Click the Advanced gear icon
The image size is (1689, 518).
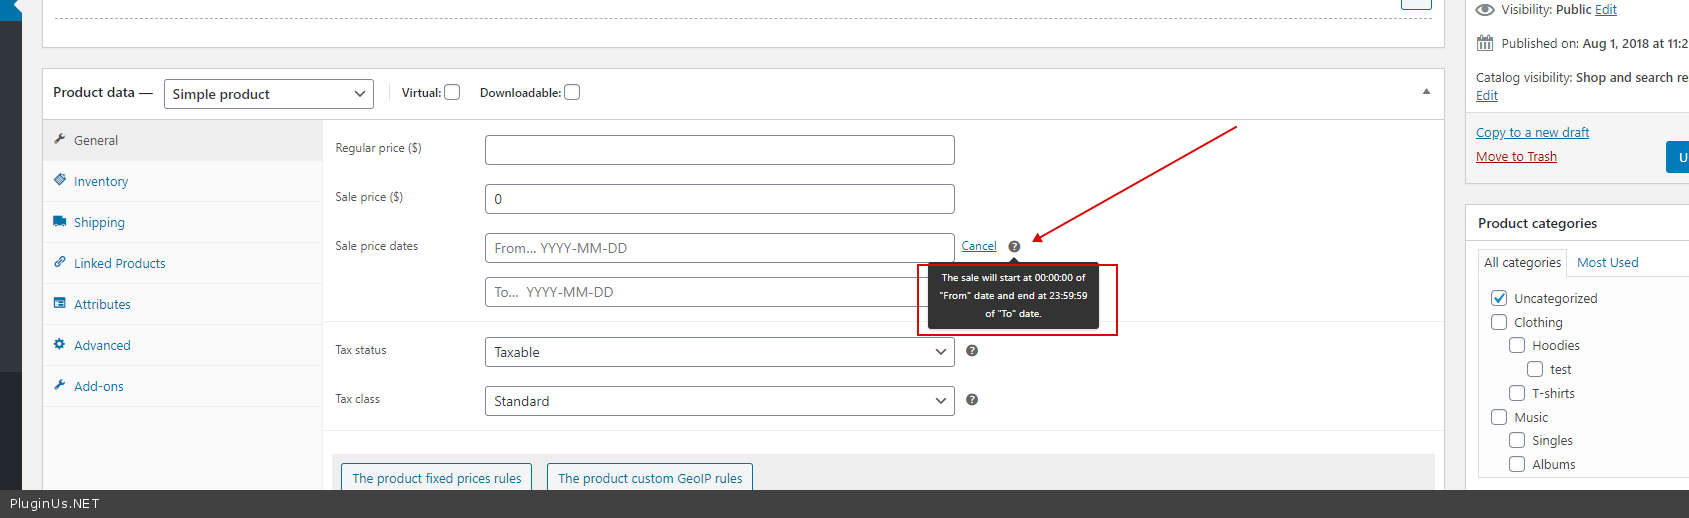[60, 344]
